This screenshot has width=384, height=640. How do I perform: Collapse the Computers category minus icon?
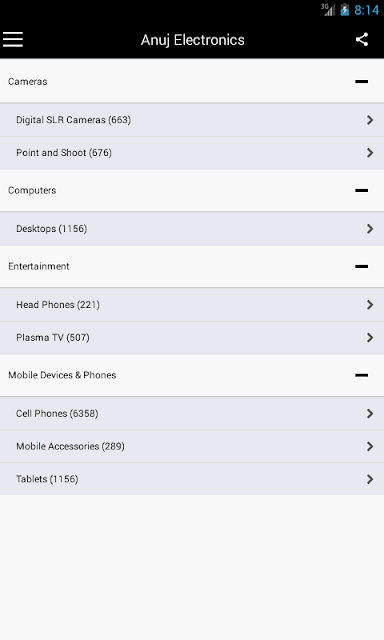tap(362, 190)
